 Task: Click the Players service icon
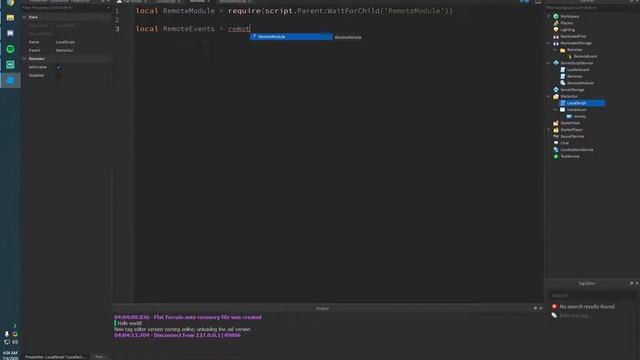point(556,23)
